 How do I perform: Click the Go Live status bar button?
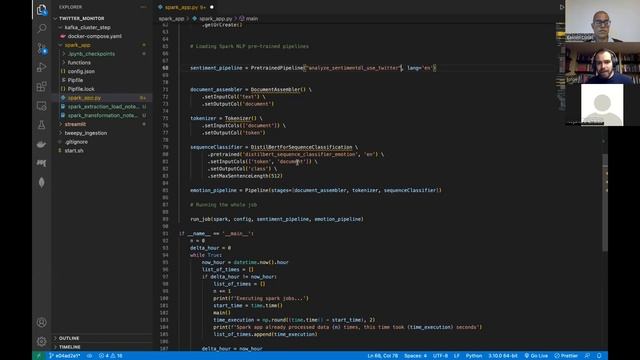click(x=536, y=356)
